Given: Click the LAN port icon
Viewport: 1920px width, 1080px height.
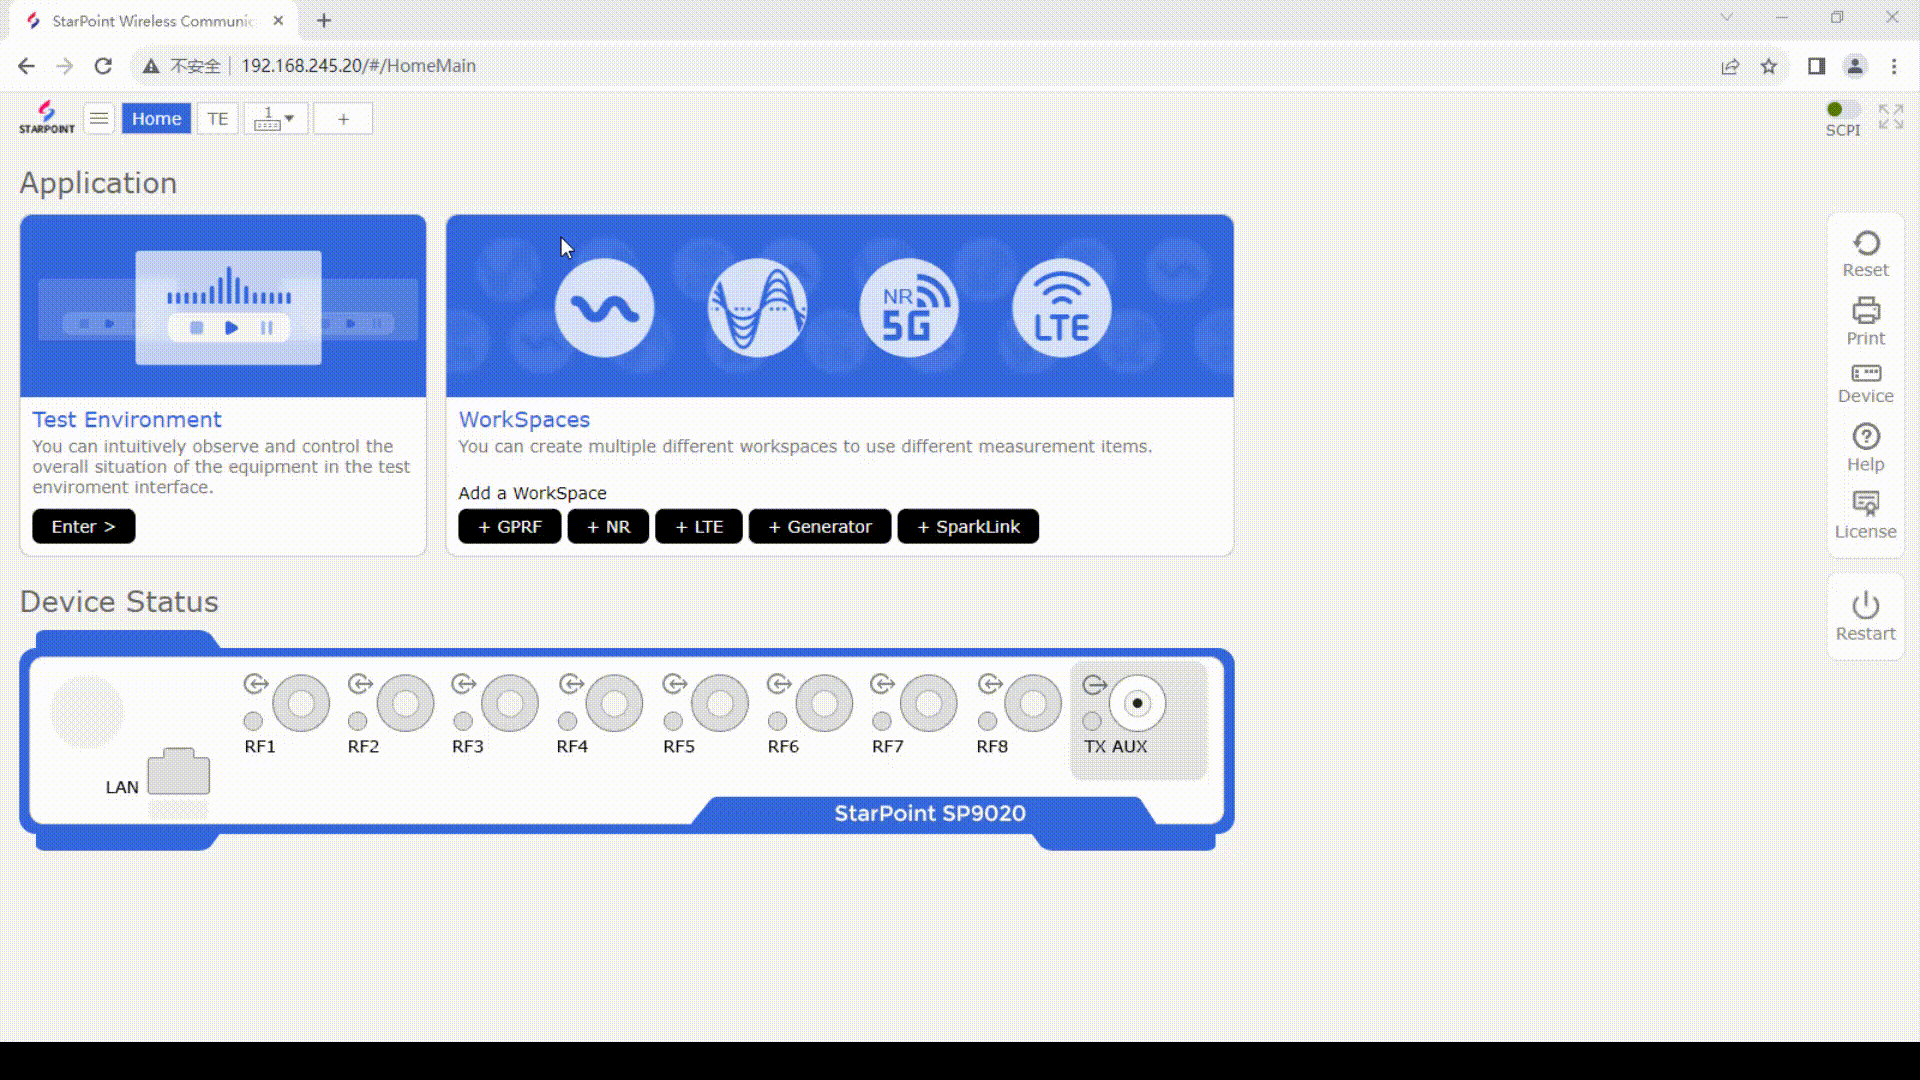Looking at the screenshot, I should [179, 771].
